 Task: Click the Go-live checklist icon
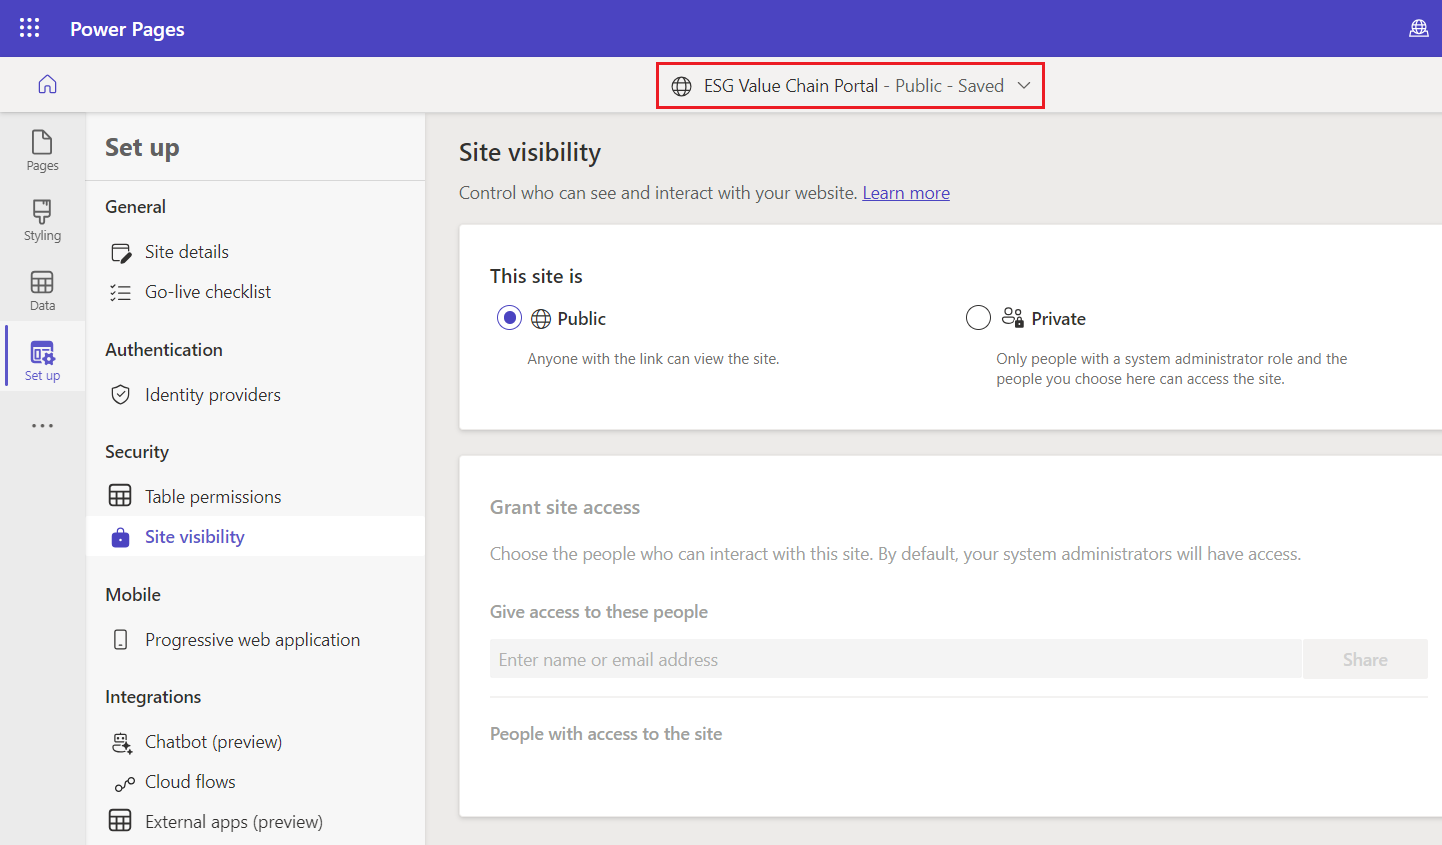pyautogui.click(x=121, y=293)
